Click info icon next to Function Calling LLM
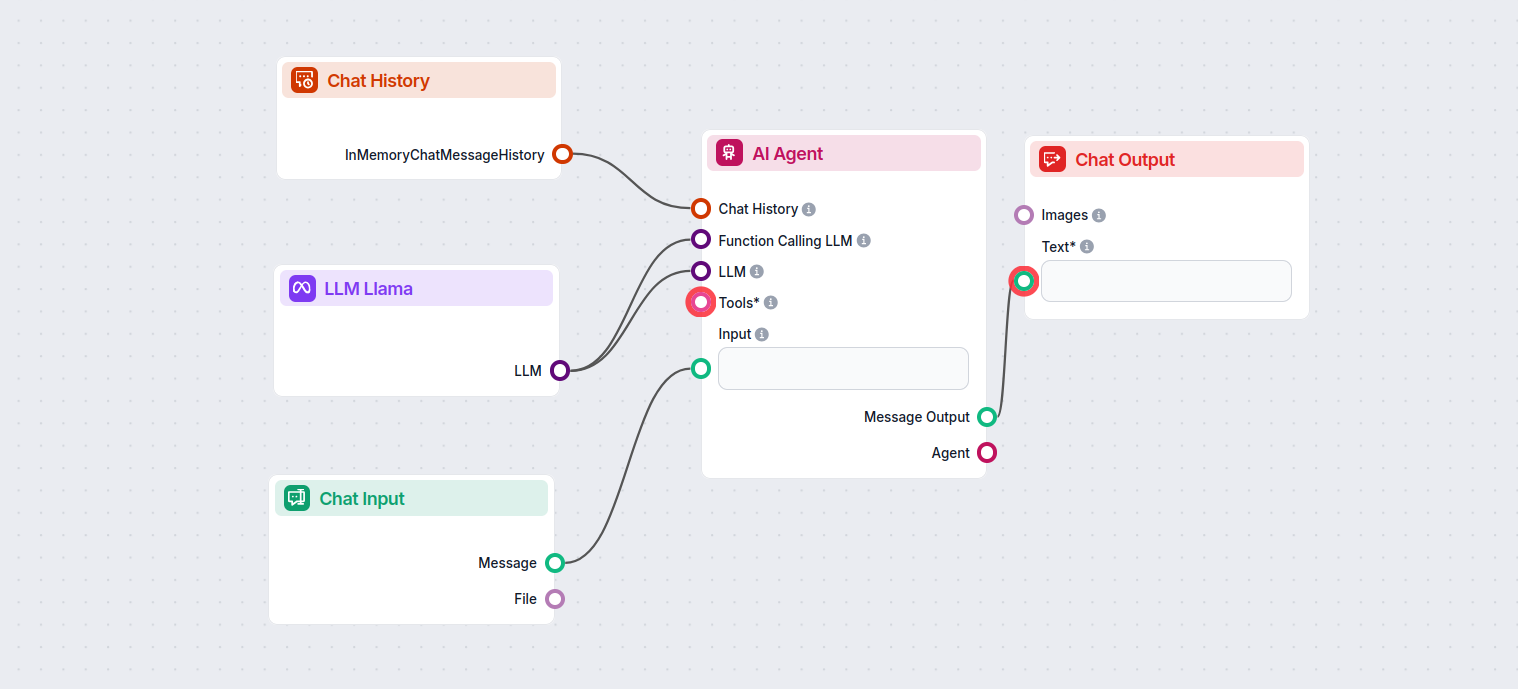 [x=864, y=241]
